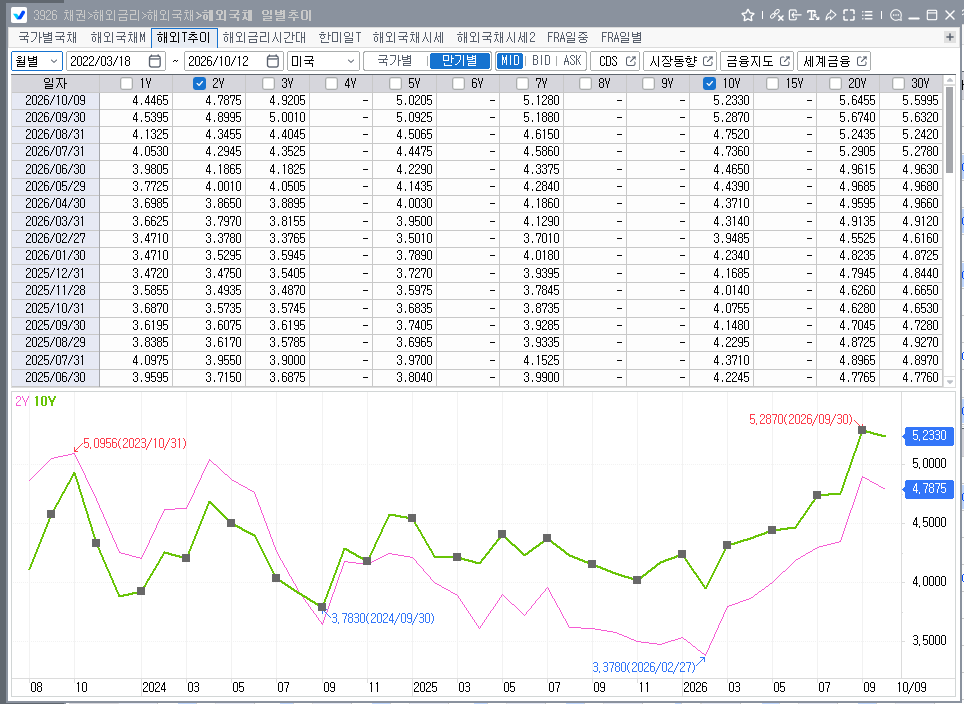Click the font size (T) icon

(x=813, y=15)
